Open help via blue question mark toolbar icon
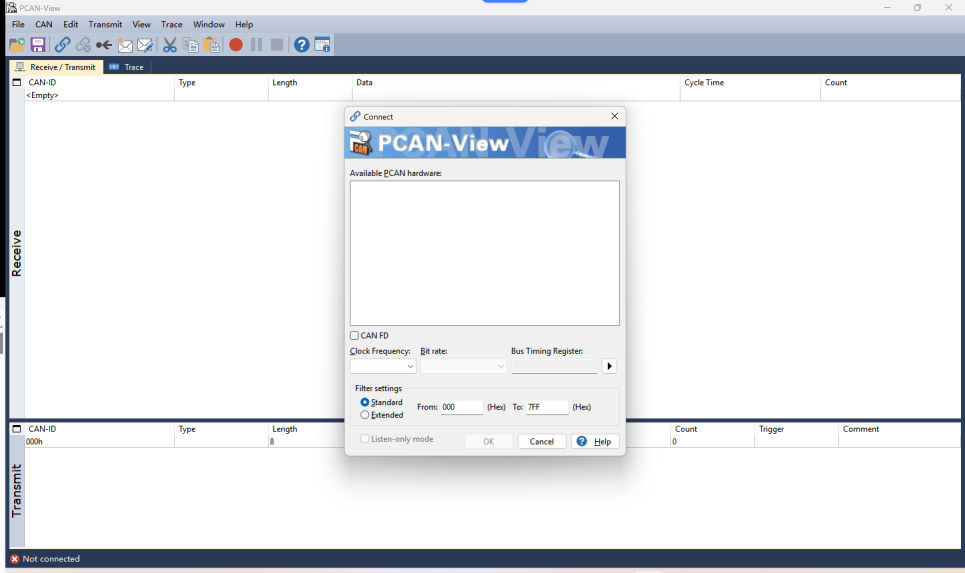965x573 pixels. [x=302, y=45]
